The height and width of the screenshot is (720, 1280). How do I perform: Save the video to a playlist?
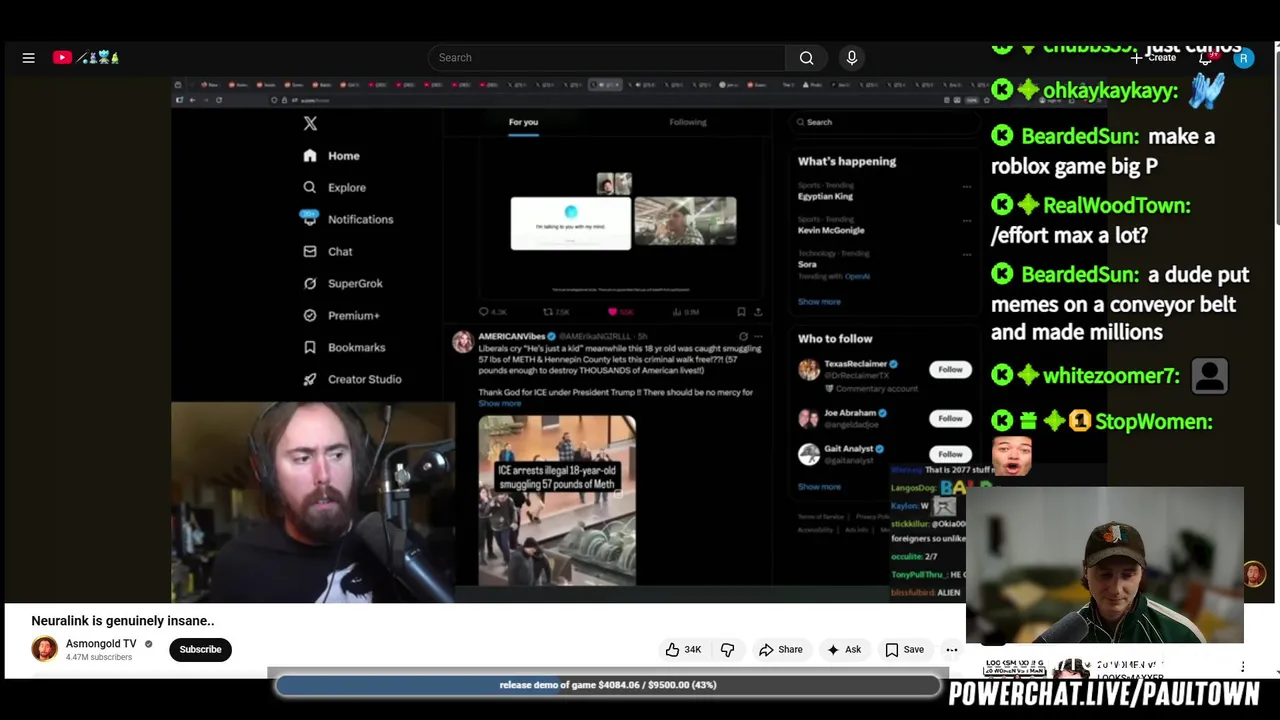(904, 650)
